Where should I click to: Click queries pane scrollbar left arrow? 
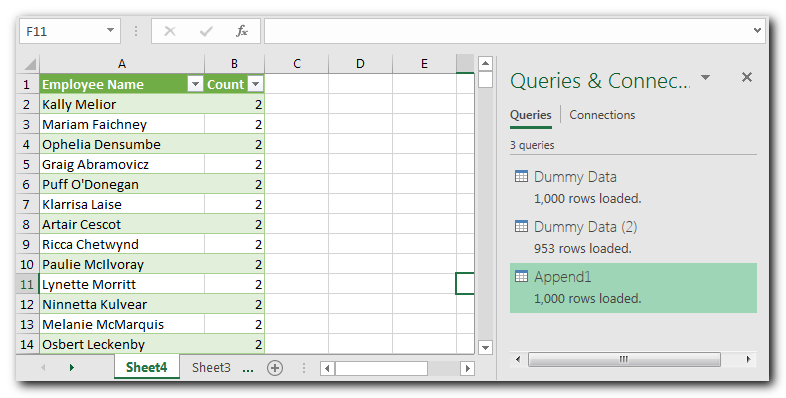pyautogui.click(x=518, y=359)
